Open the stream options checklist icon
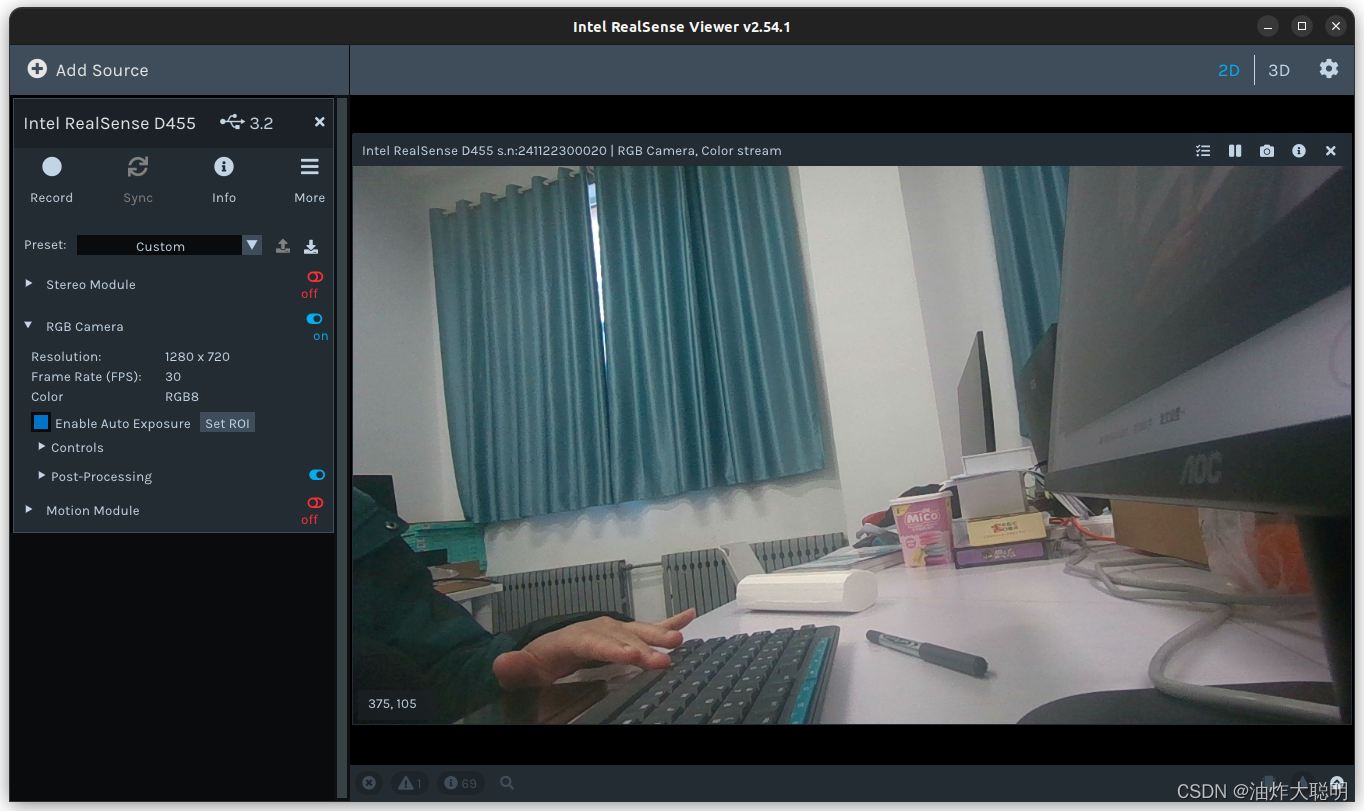The width and height of the screenshot is (1364, 811). click(1203, 150)
